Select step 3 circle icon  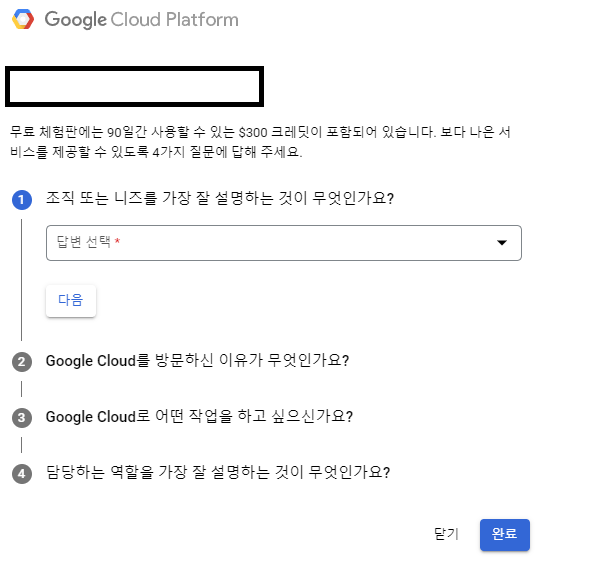22,418
